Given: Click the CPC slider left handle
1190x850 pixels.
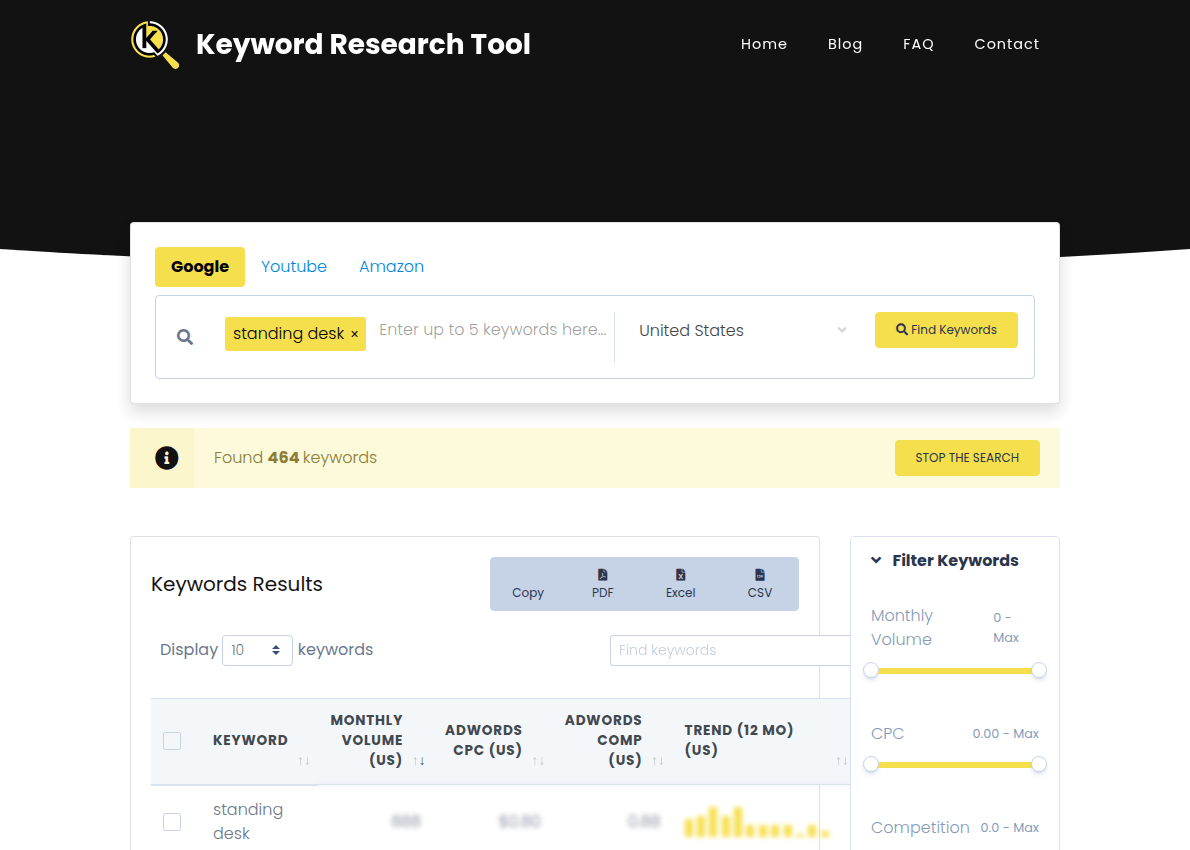Looking at the screenshot, I should (x=871, y=764).
